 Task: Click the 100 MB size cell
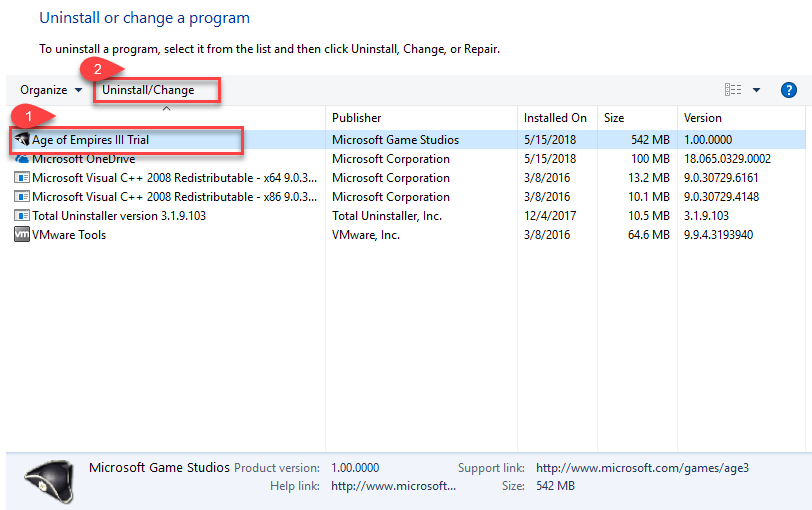[650, 159]
